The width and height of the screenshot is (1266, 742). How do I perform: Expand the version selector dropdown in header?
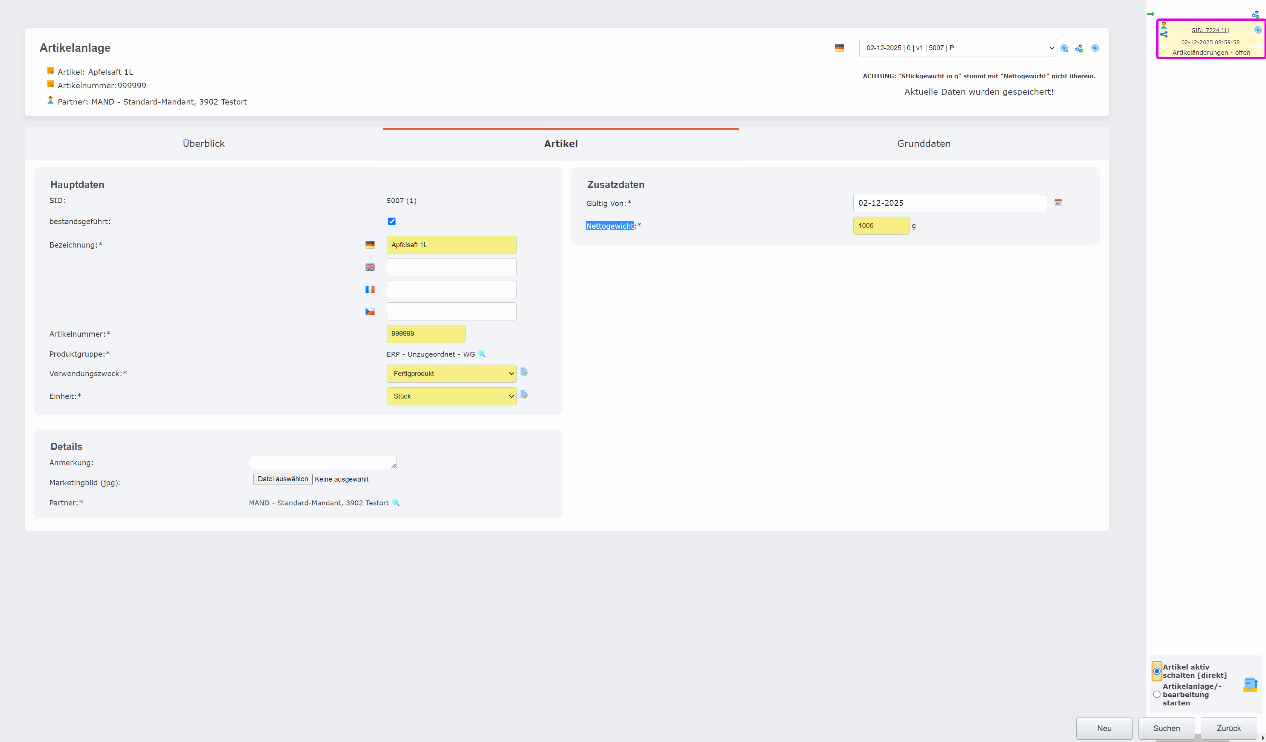click(x=957, y=48)
